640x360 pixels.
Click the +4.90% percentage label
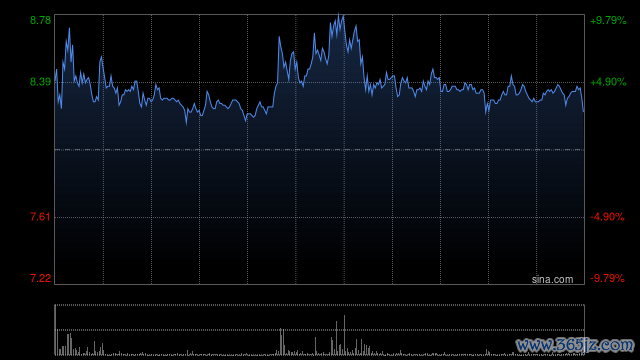click(608, 82)
